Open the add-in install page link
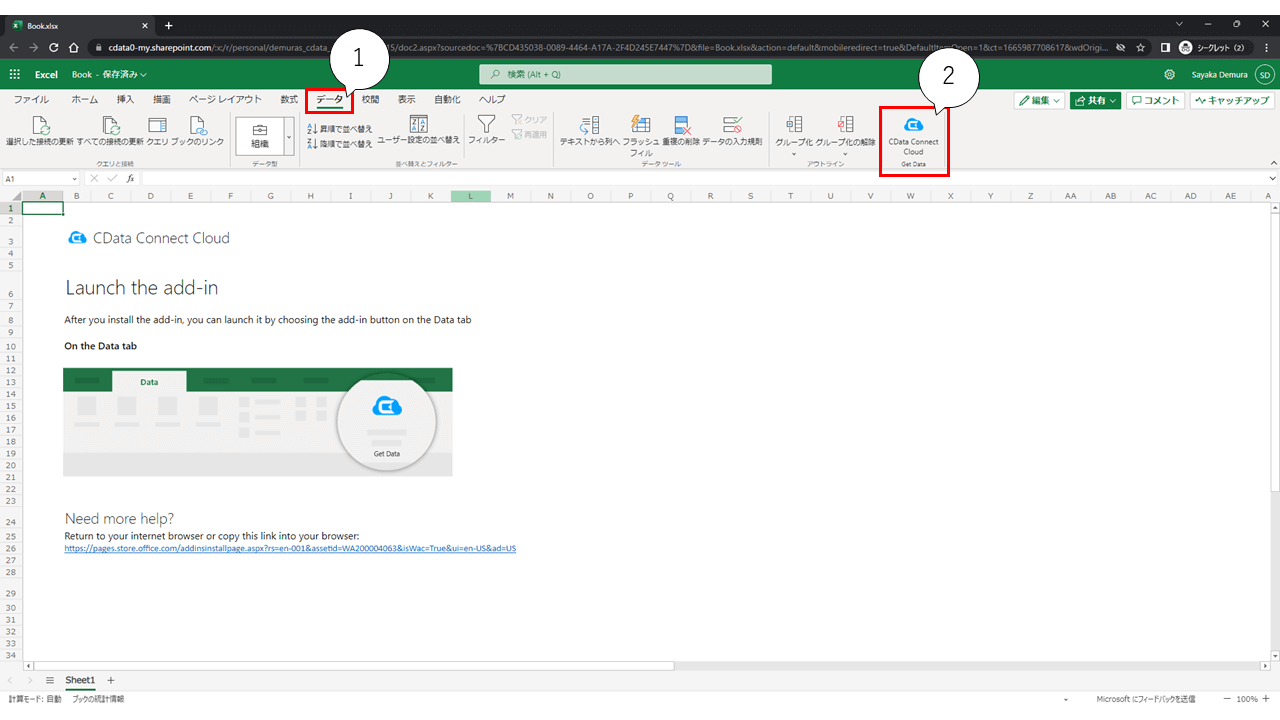Screen dimensions: 1280x720 click(290, 548)
